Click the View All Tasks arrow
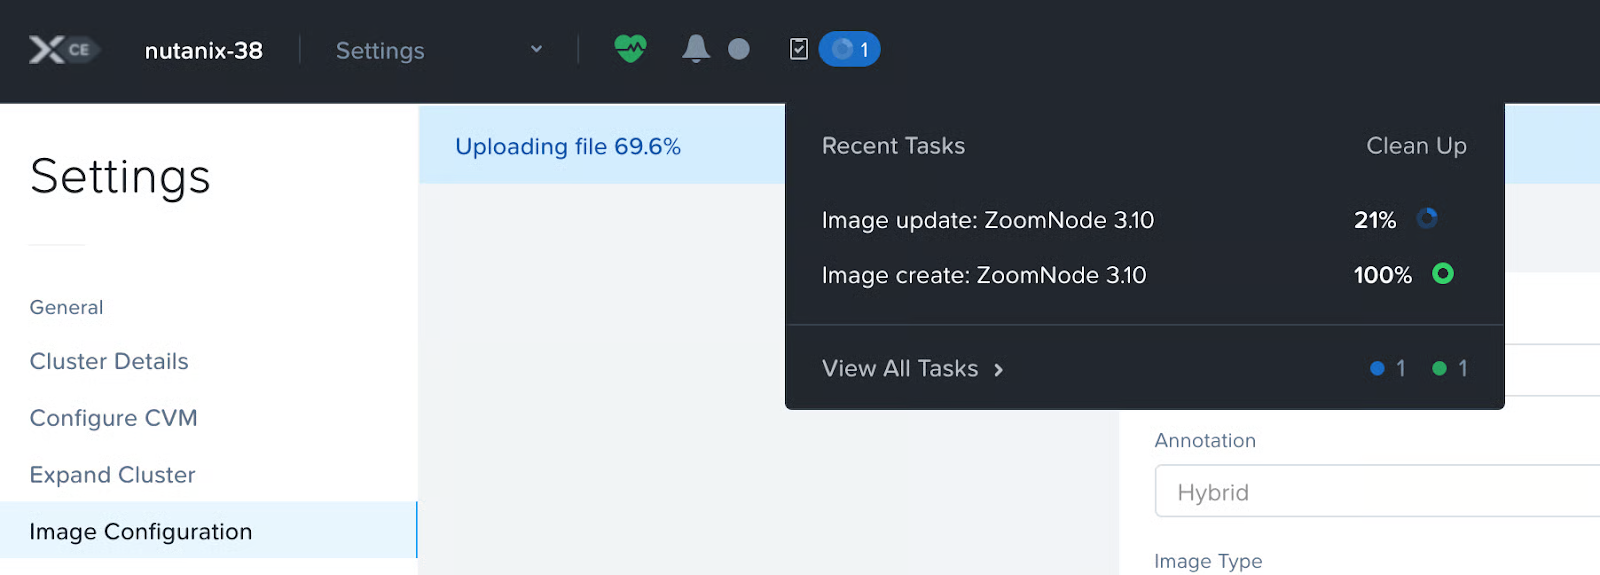This screenshot has height=575, width=1600. (x=998, y=370)
